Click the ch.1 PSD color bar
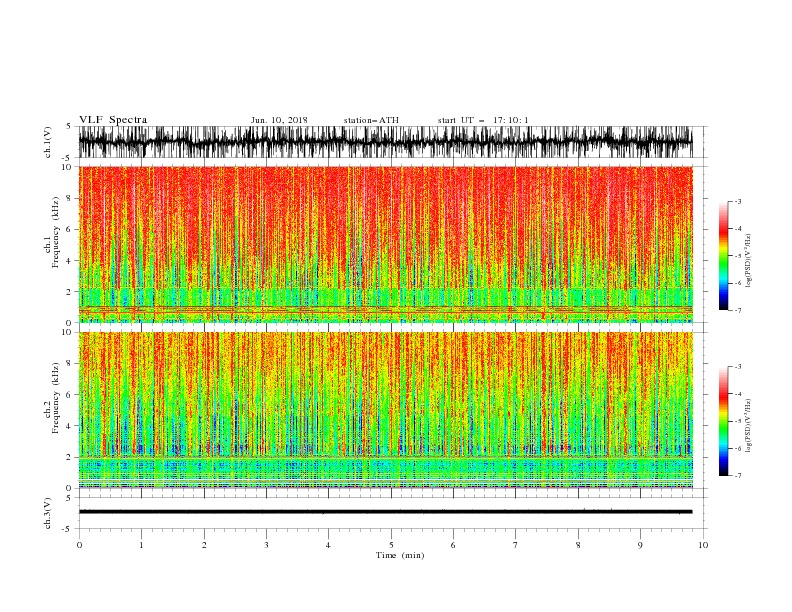The width and height of the screenshot is (792, 612). [723, 256]
